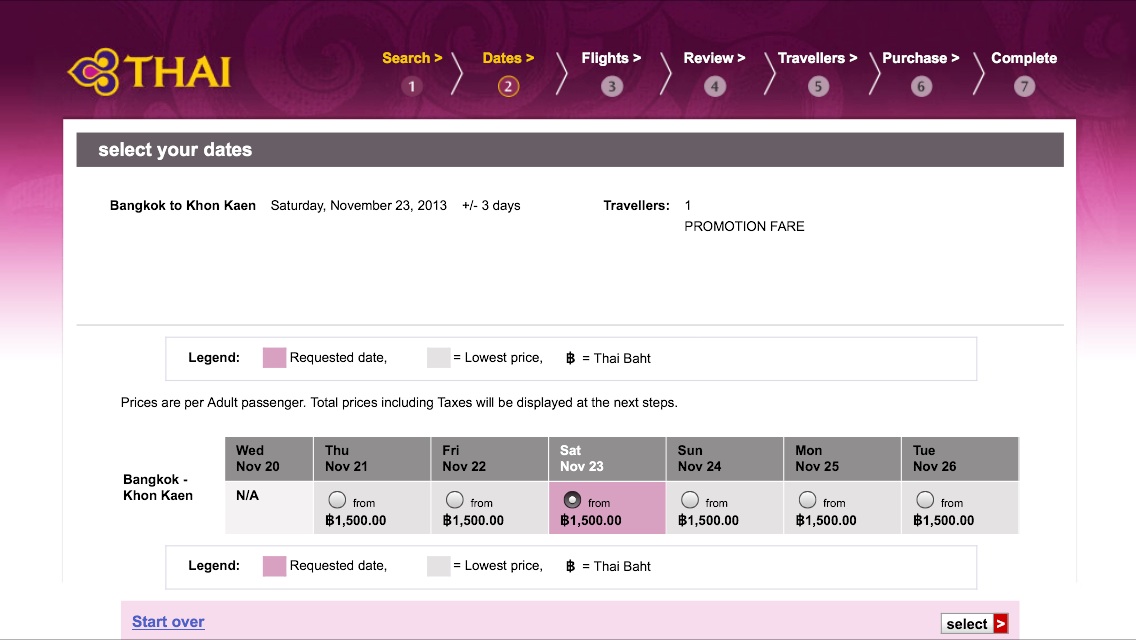Screen dimensions: 1136x640
Task: Go back to the Search step tab
Action: click(x=411, y=58)
